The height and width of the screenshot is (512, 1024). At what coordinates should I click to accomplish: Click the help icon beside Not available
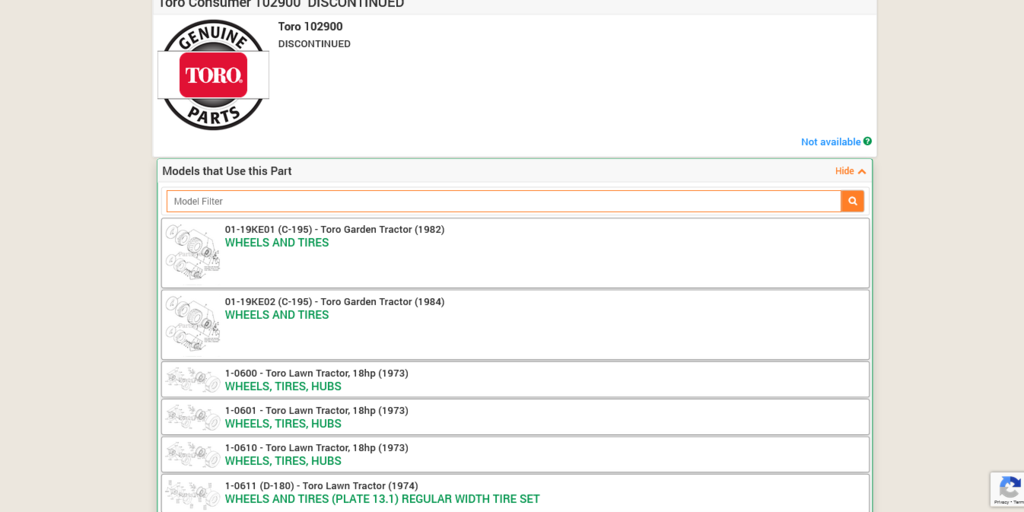(x=867, y=142)
